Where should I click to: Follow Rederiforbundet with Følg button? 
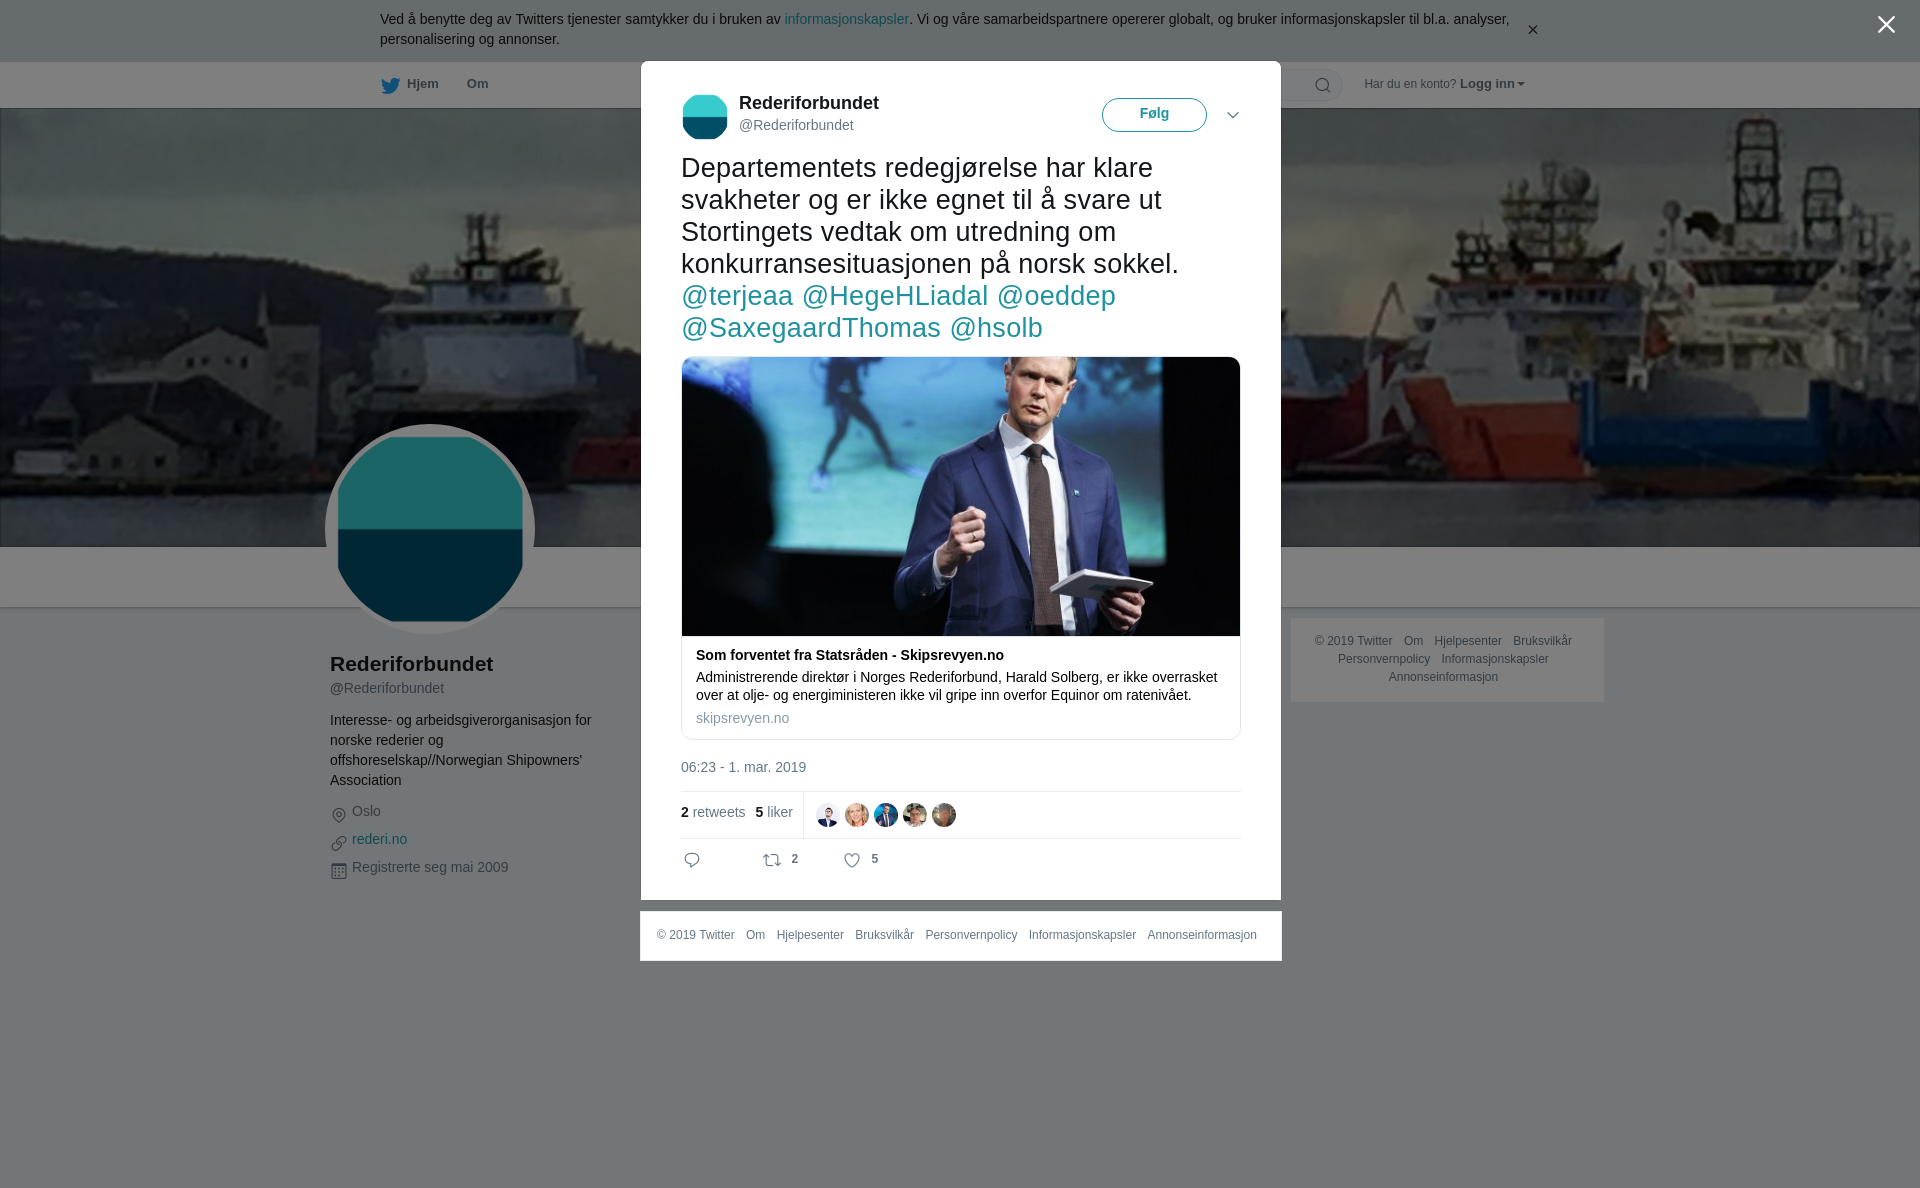tap(1154, 115)
